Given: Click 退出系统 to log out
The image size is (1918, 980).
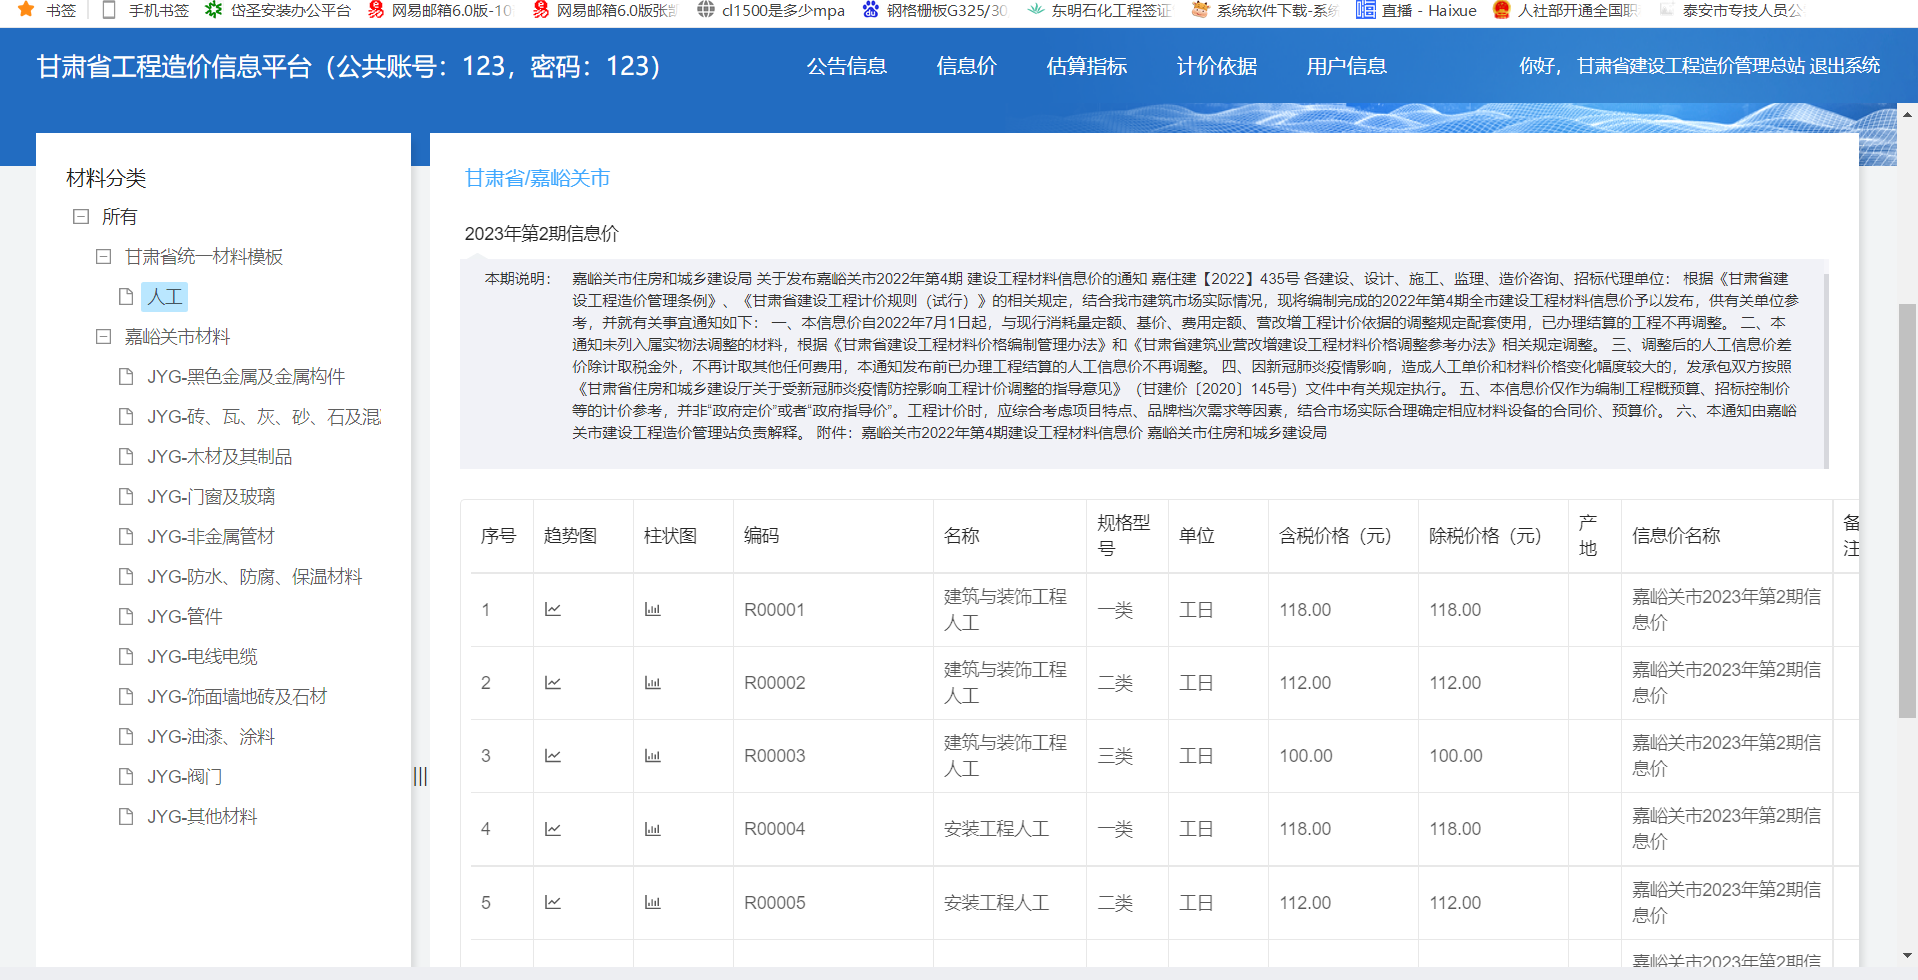Looking at the screenshot, I should (1845, 66).
